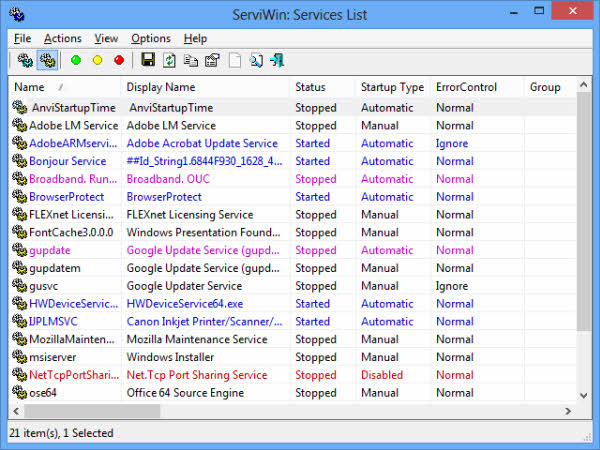This screenshot has height=450, width=600.
Task: Click the green start service icon
Action: pyautogui.click(x=76, y=61)
